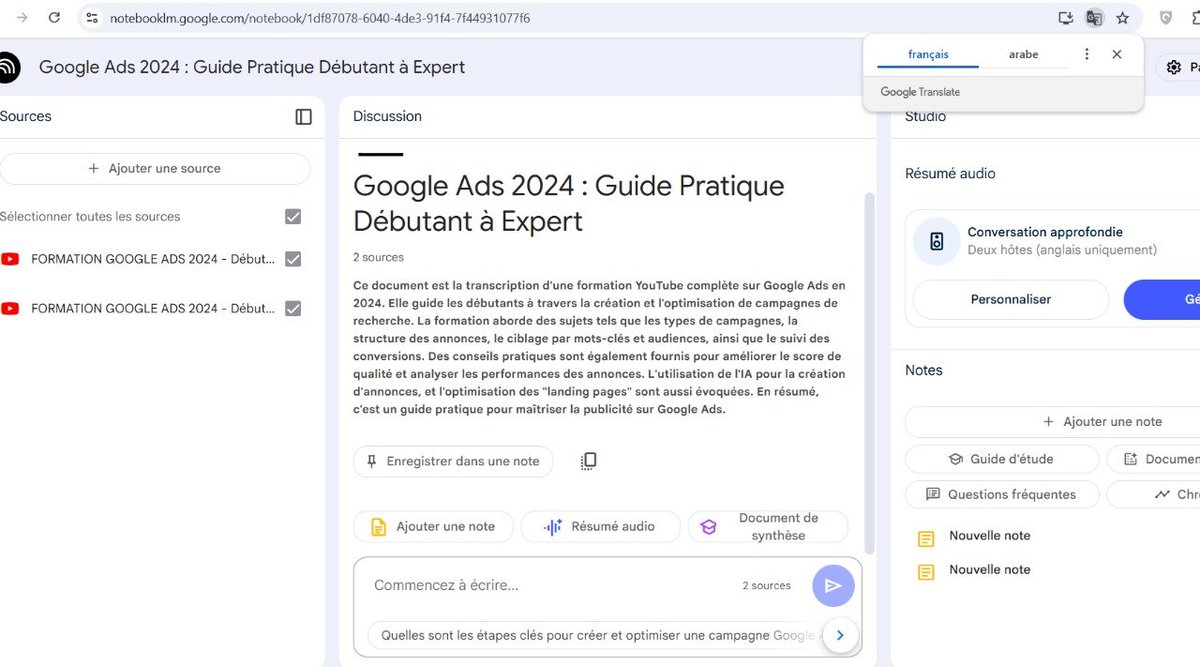Open the settings gear icon

1174,68
